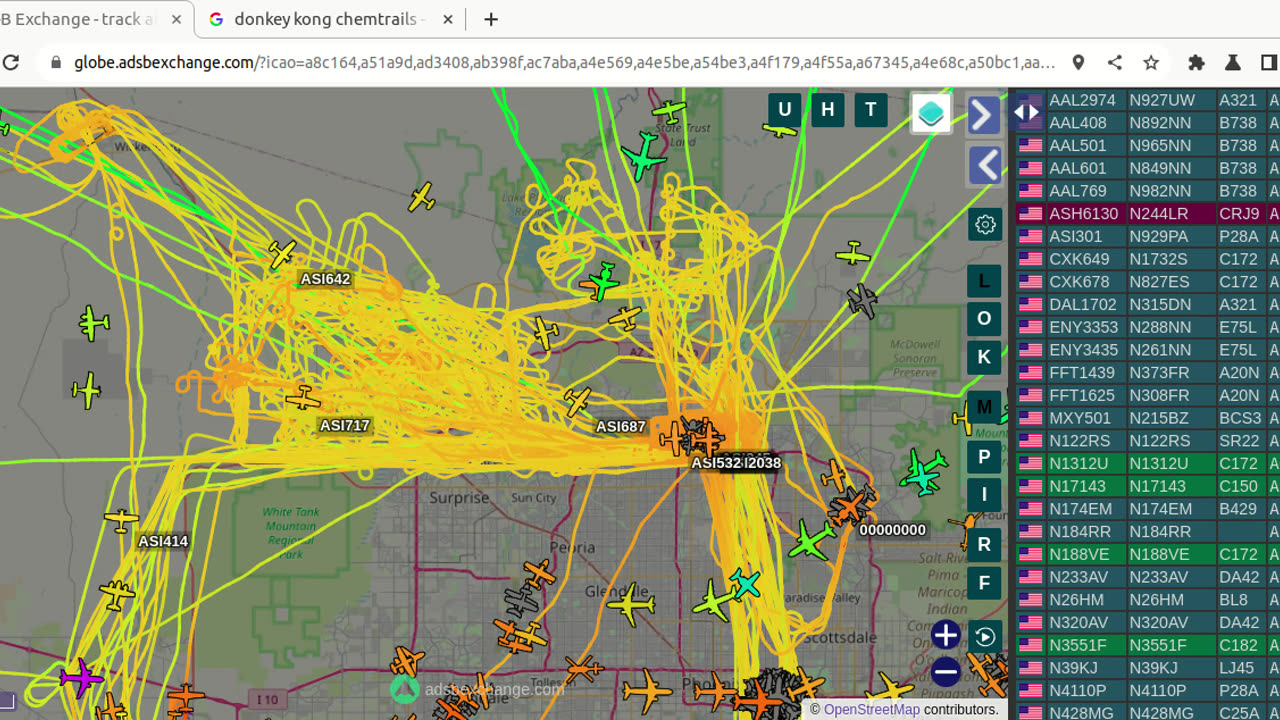This screenshot has width=1280, height=720.
Task: Toggle the I map button
Action: click(984, 494)
